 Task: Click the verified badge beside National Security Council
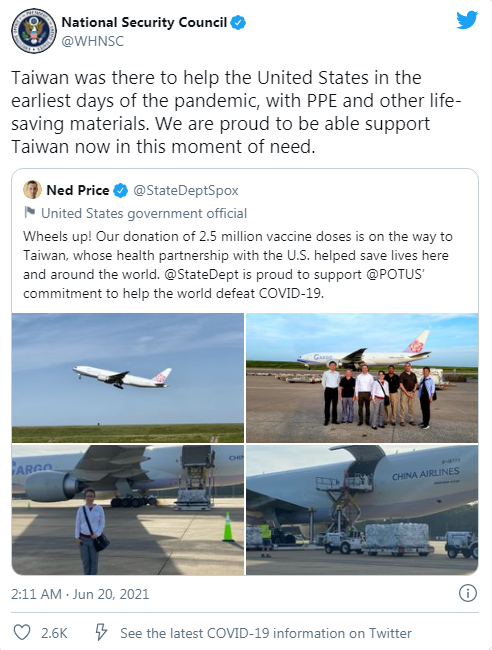[238, 22]
